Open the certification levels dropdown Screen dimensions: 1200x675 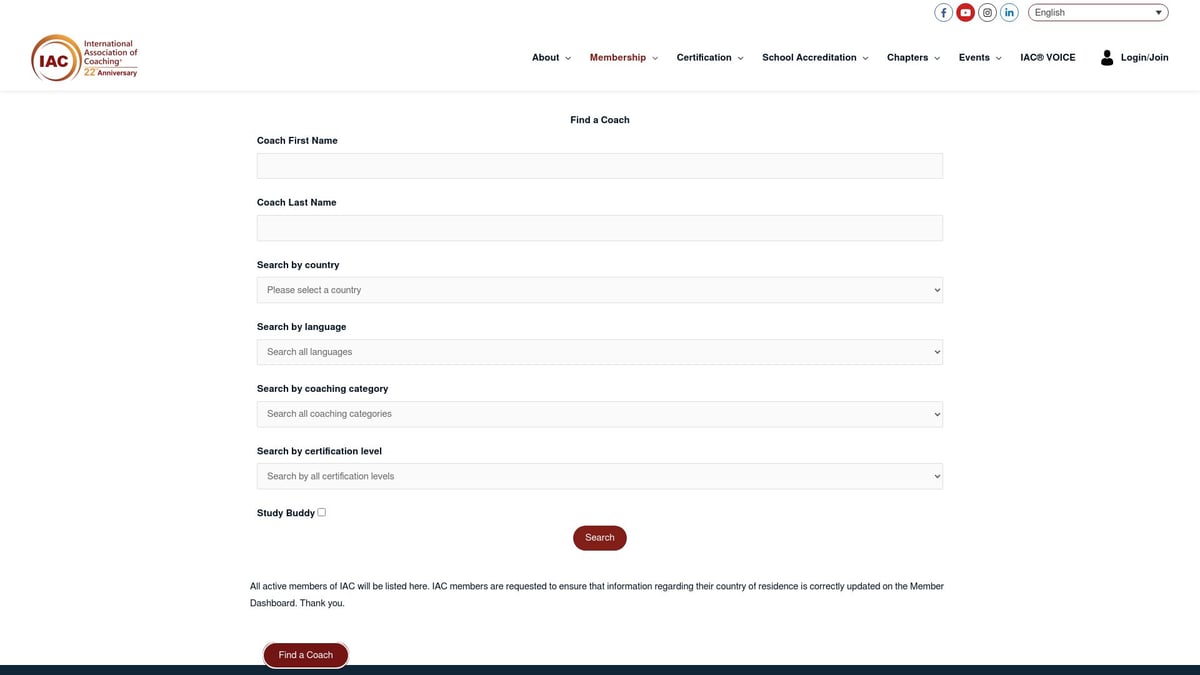point(599,476)
